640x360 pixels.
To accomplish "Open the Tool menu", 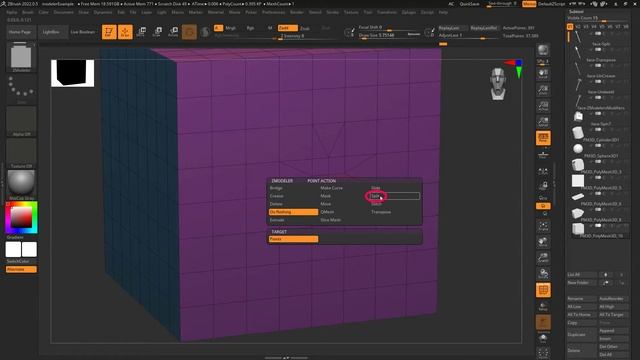I will click(368, 12).
